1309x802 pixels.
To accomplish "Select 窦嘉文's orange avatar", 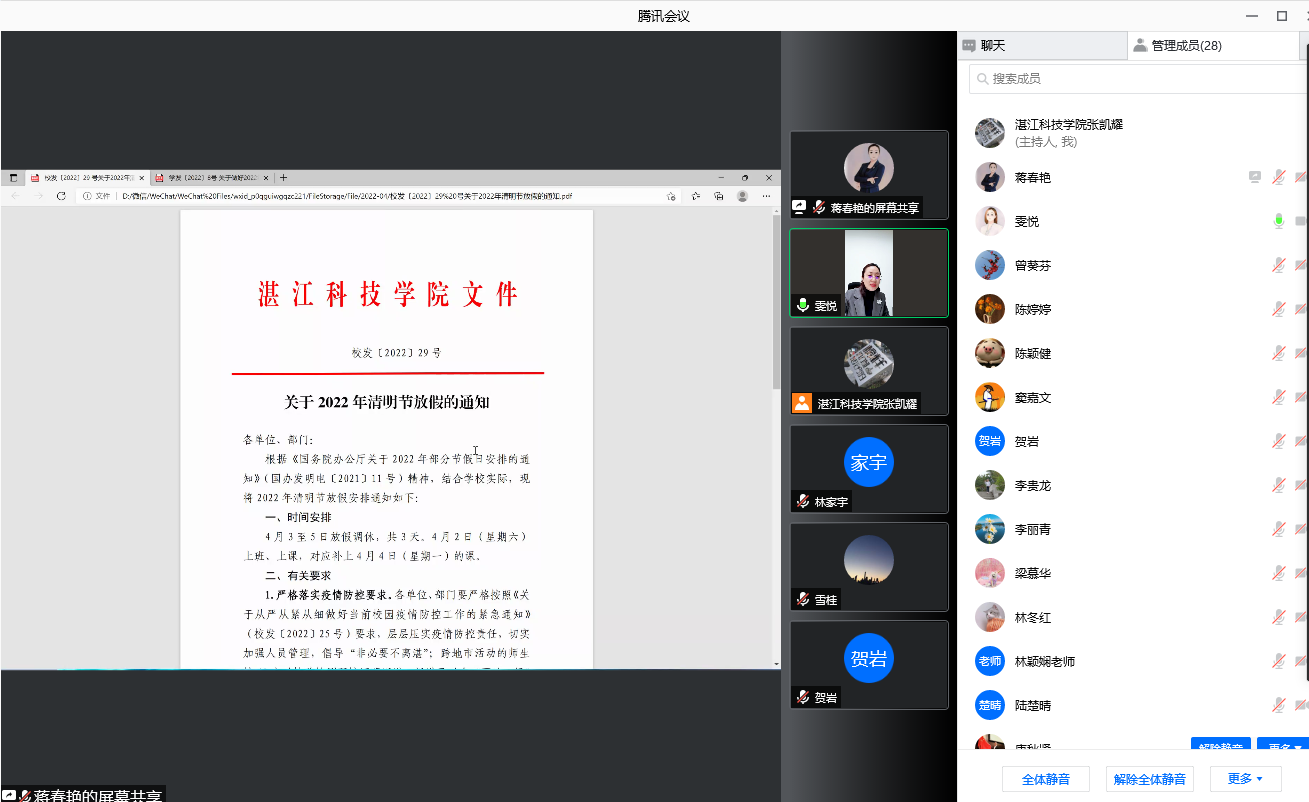I will pos(990,397).
